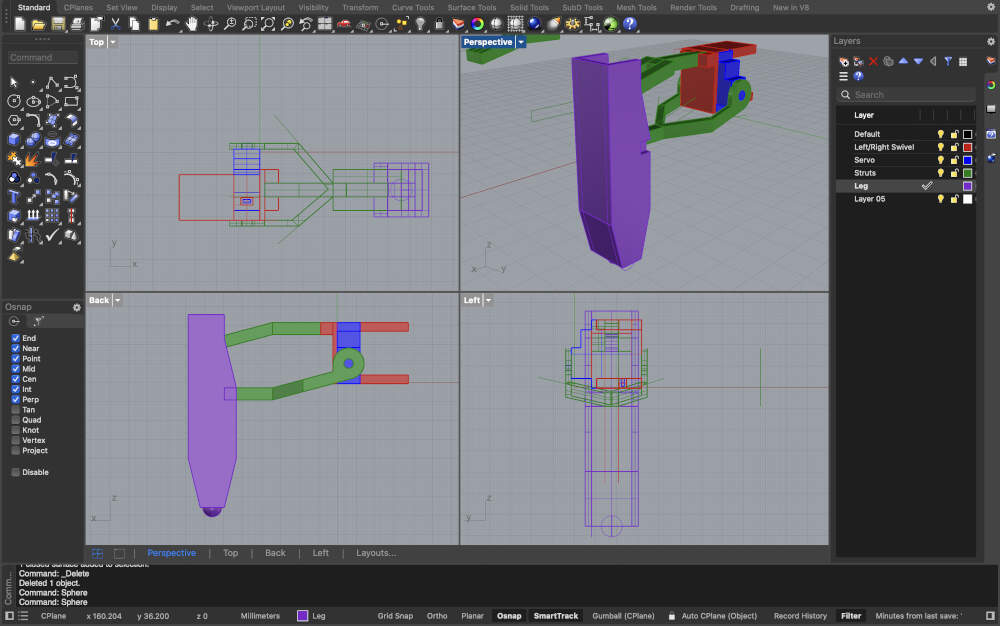This screenshot has width=1000, height=626.
Task: Click the Explode tool icon in sidebar
Action: (31, 159)
